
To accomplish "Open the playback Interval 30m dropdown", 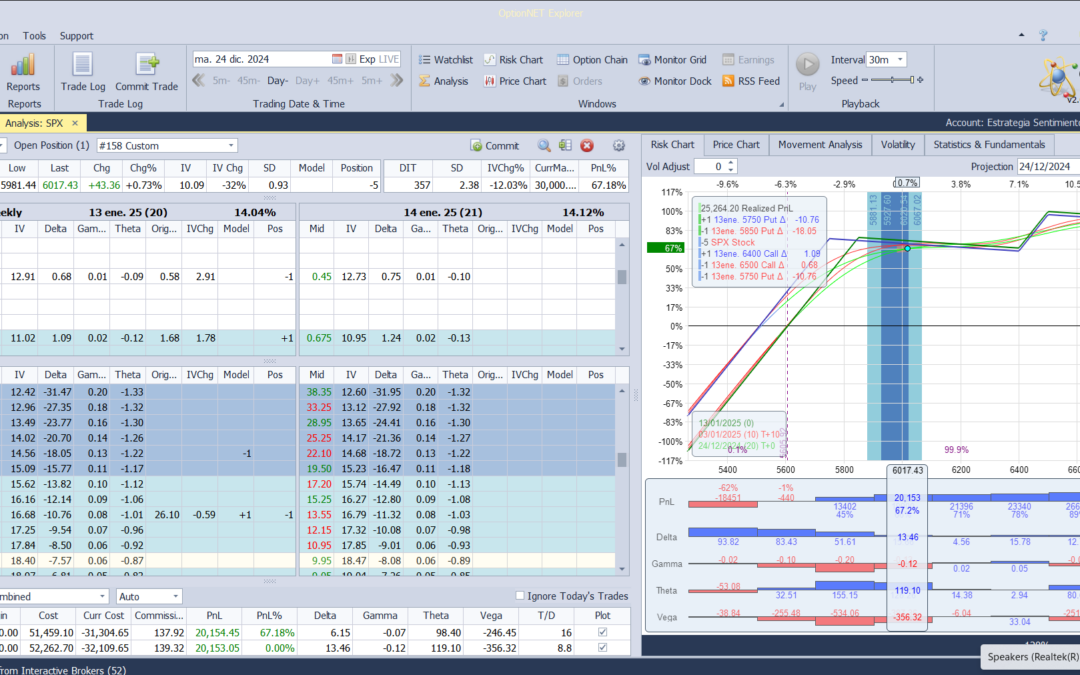I will click(899, 60).
